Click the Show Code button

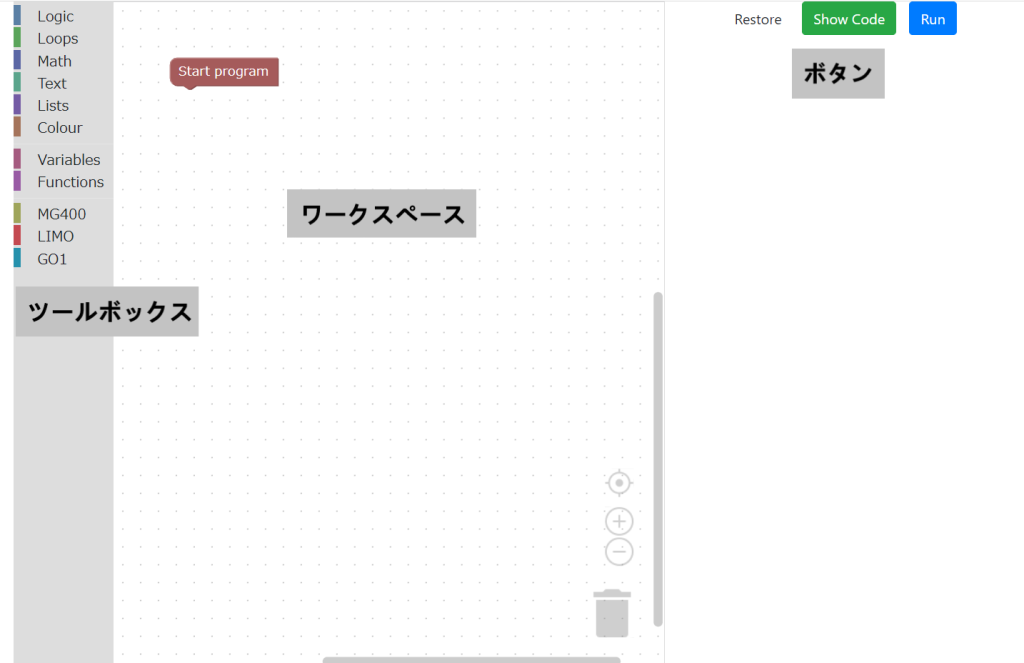pos(848,18)
